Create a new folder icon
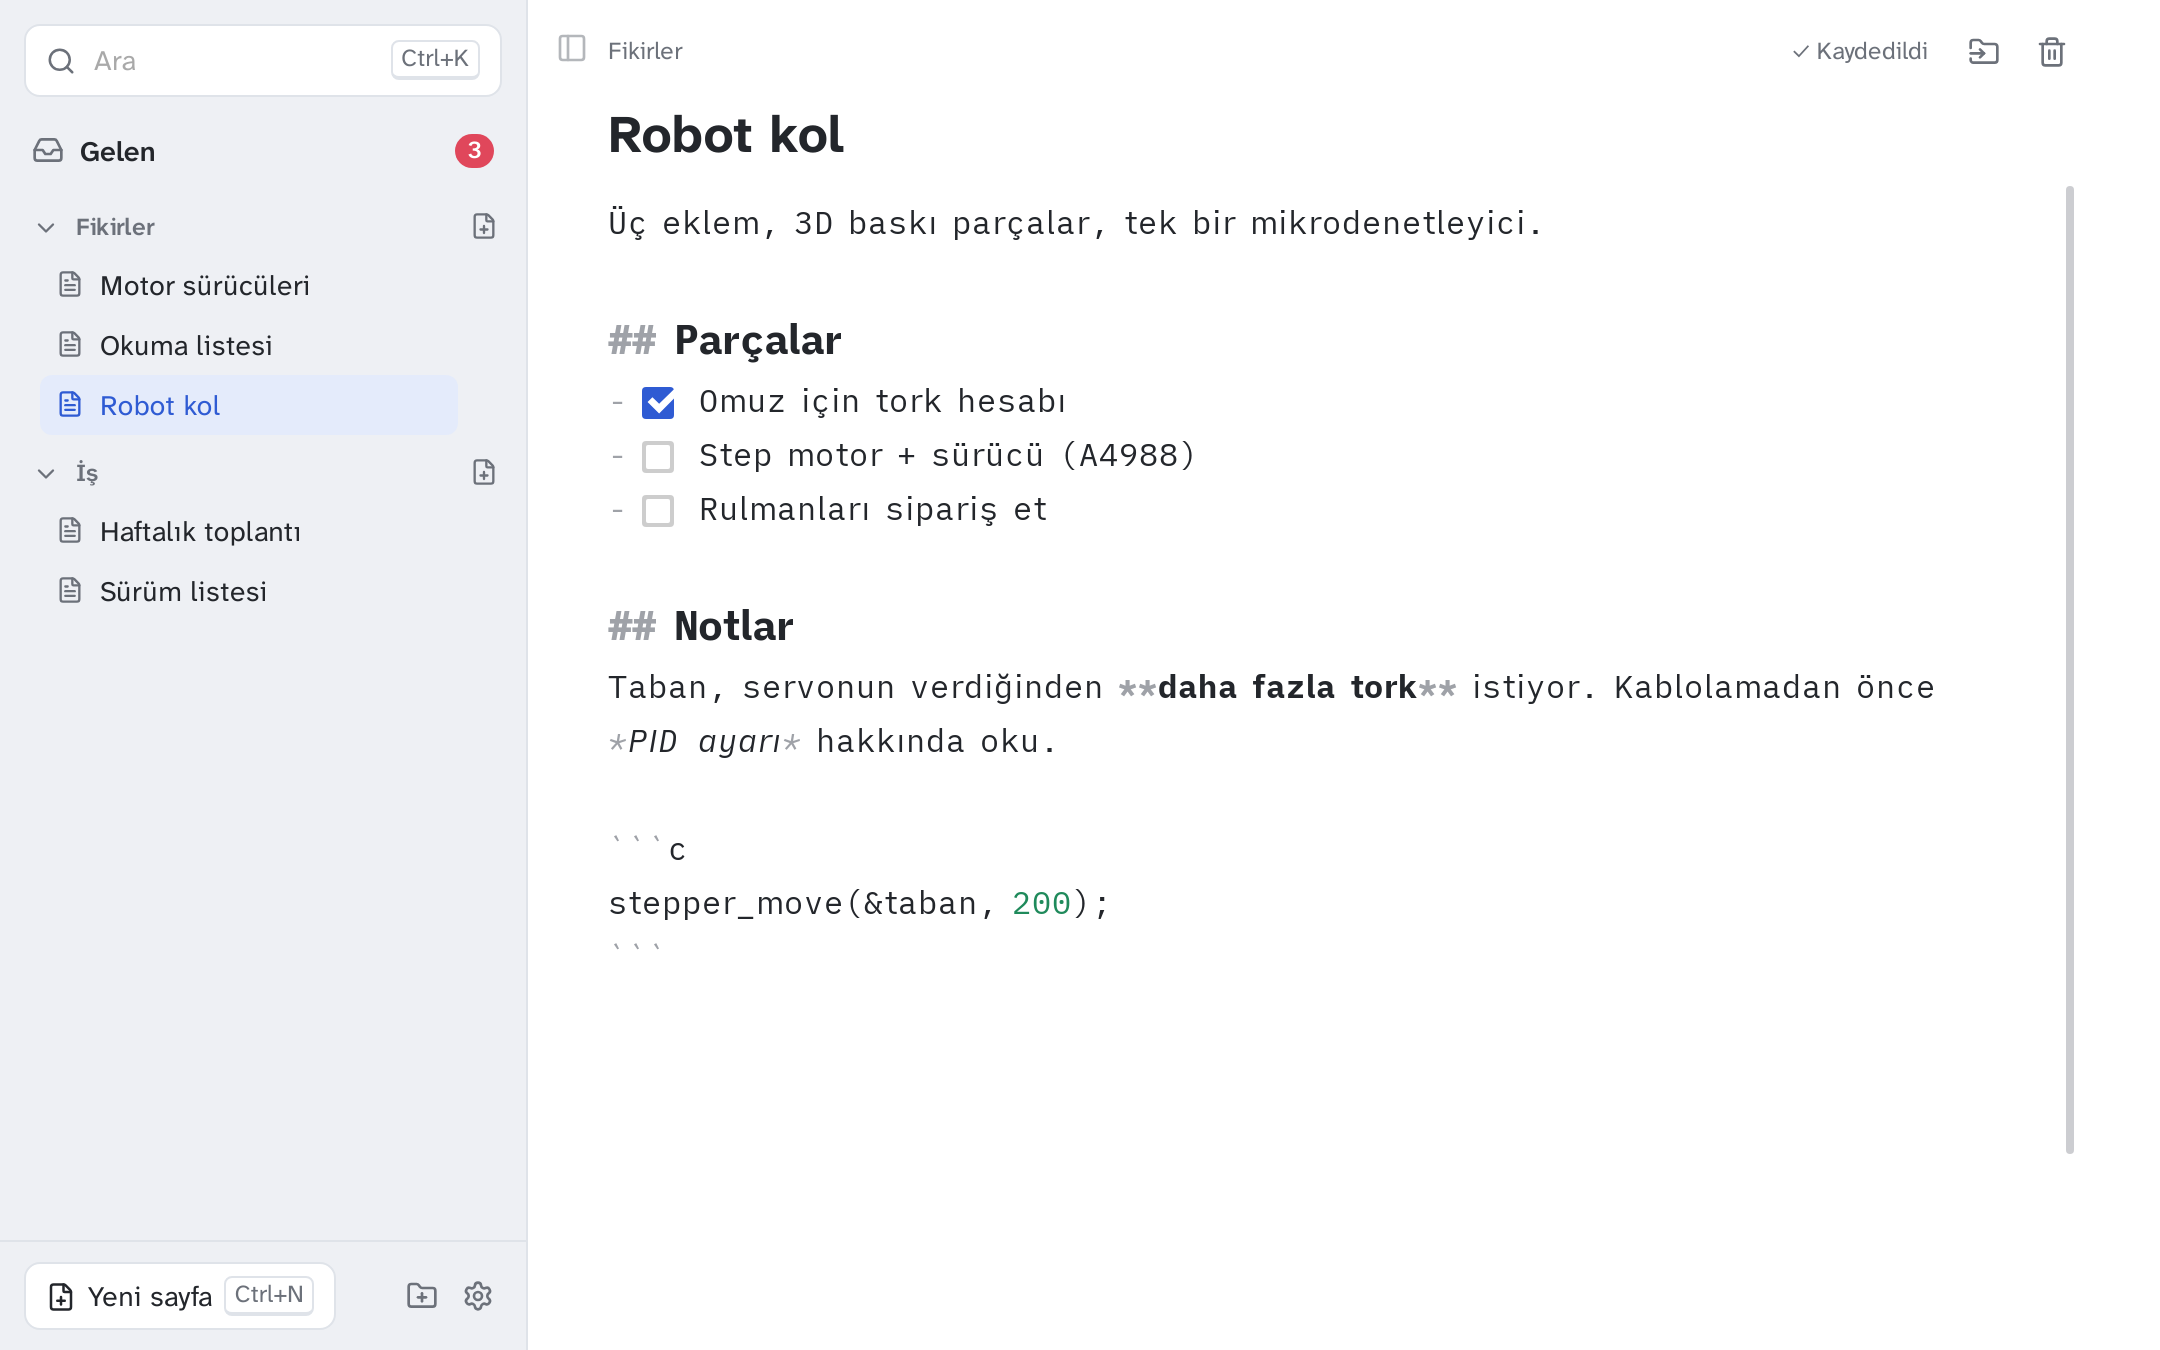 [422, 1296]
